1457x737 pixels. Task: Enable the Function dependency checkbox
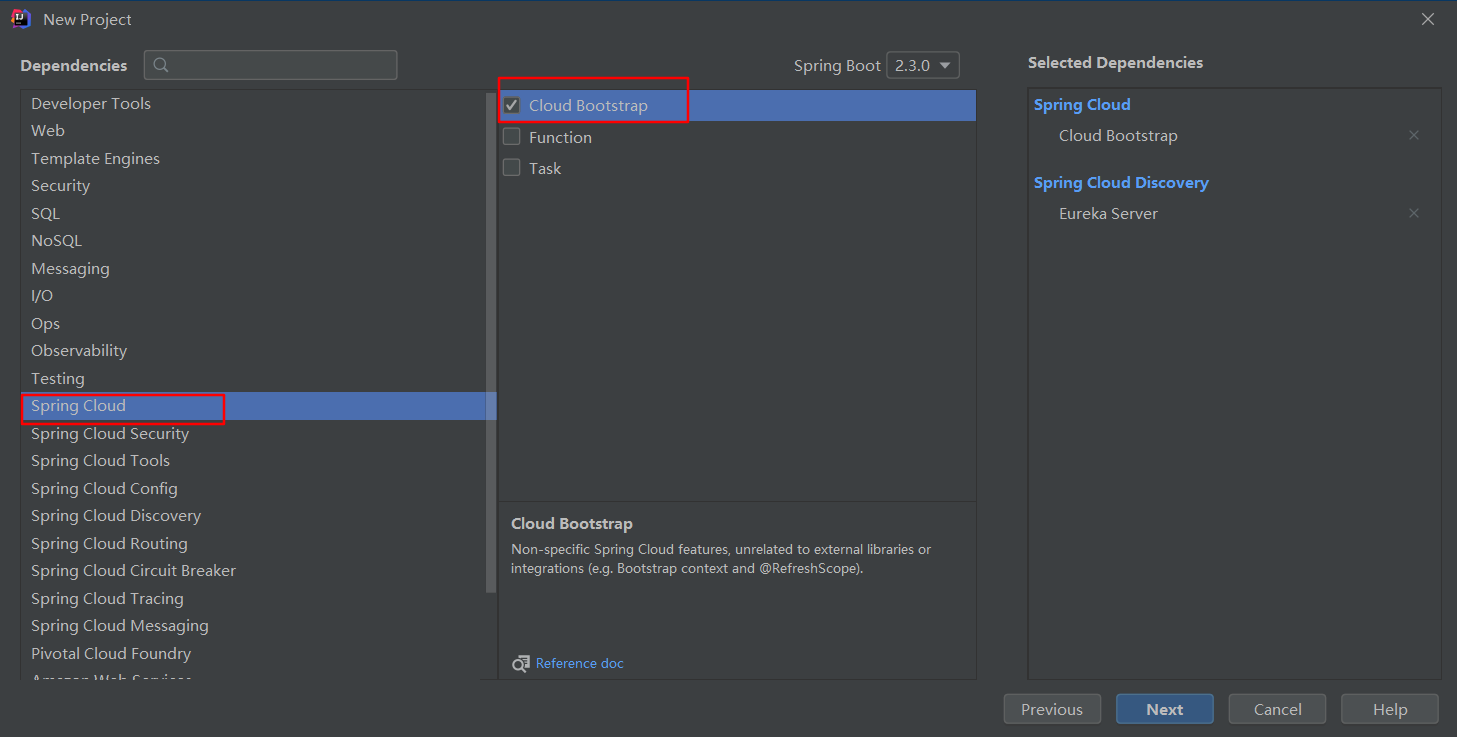pyautogui.click(x=511, y=136)
